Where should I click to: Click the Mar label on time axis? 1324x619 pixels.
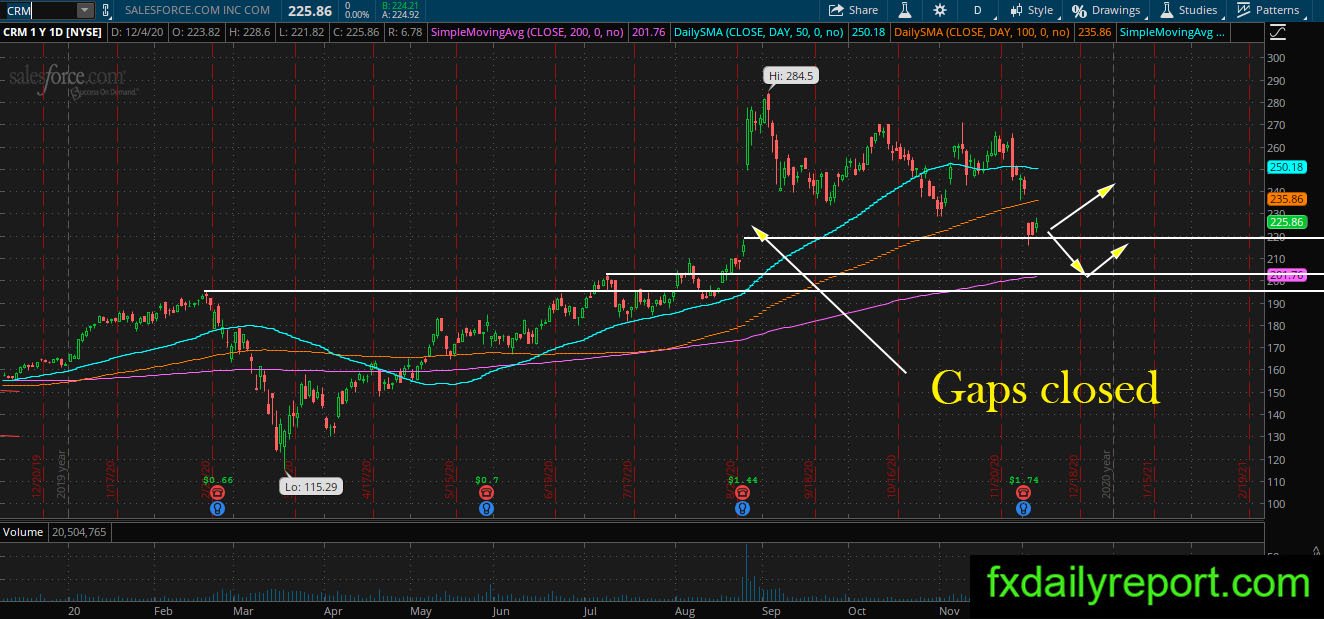click(244, 610)
